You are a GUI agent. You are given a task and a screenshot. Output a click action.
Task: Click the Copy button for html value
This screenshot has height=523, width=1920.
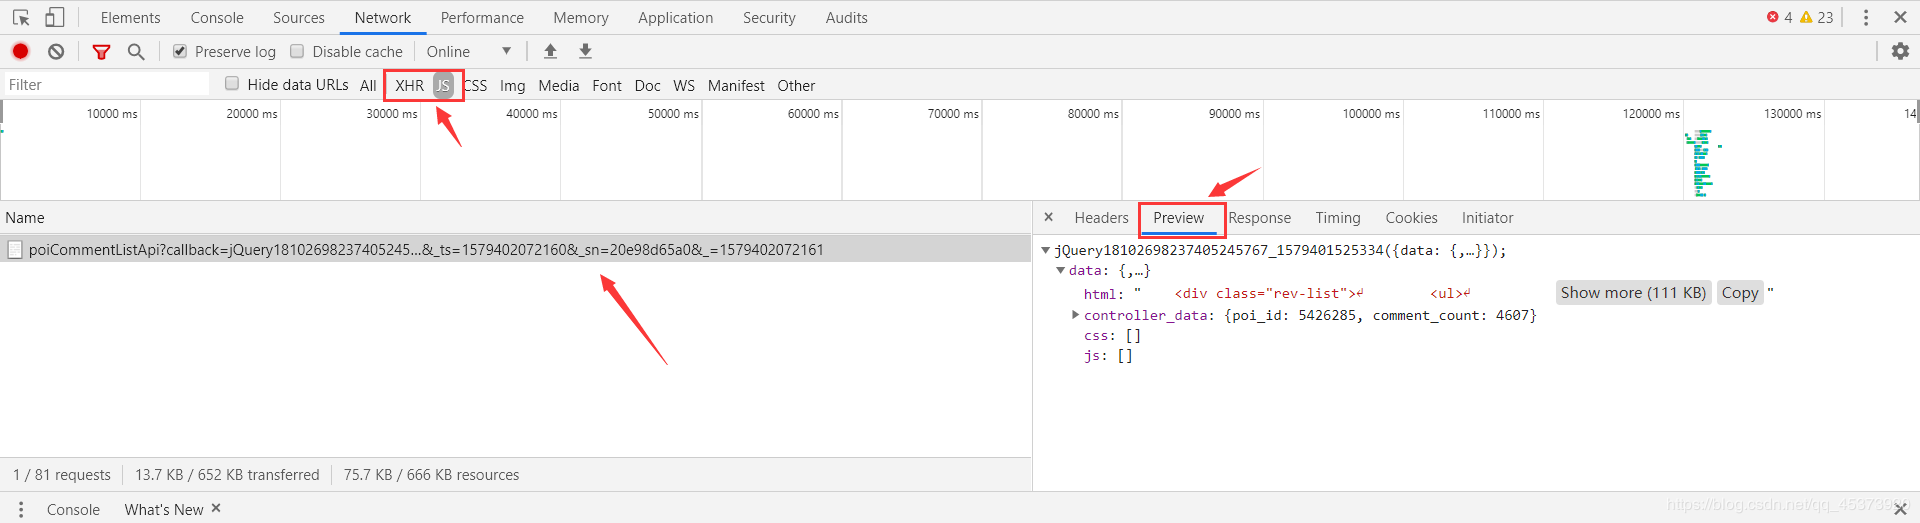(x=1739, y=292)
